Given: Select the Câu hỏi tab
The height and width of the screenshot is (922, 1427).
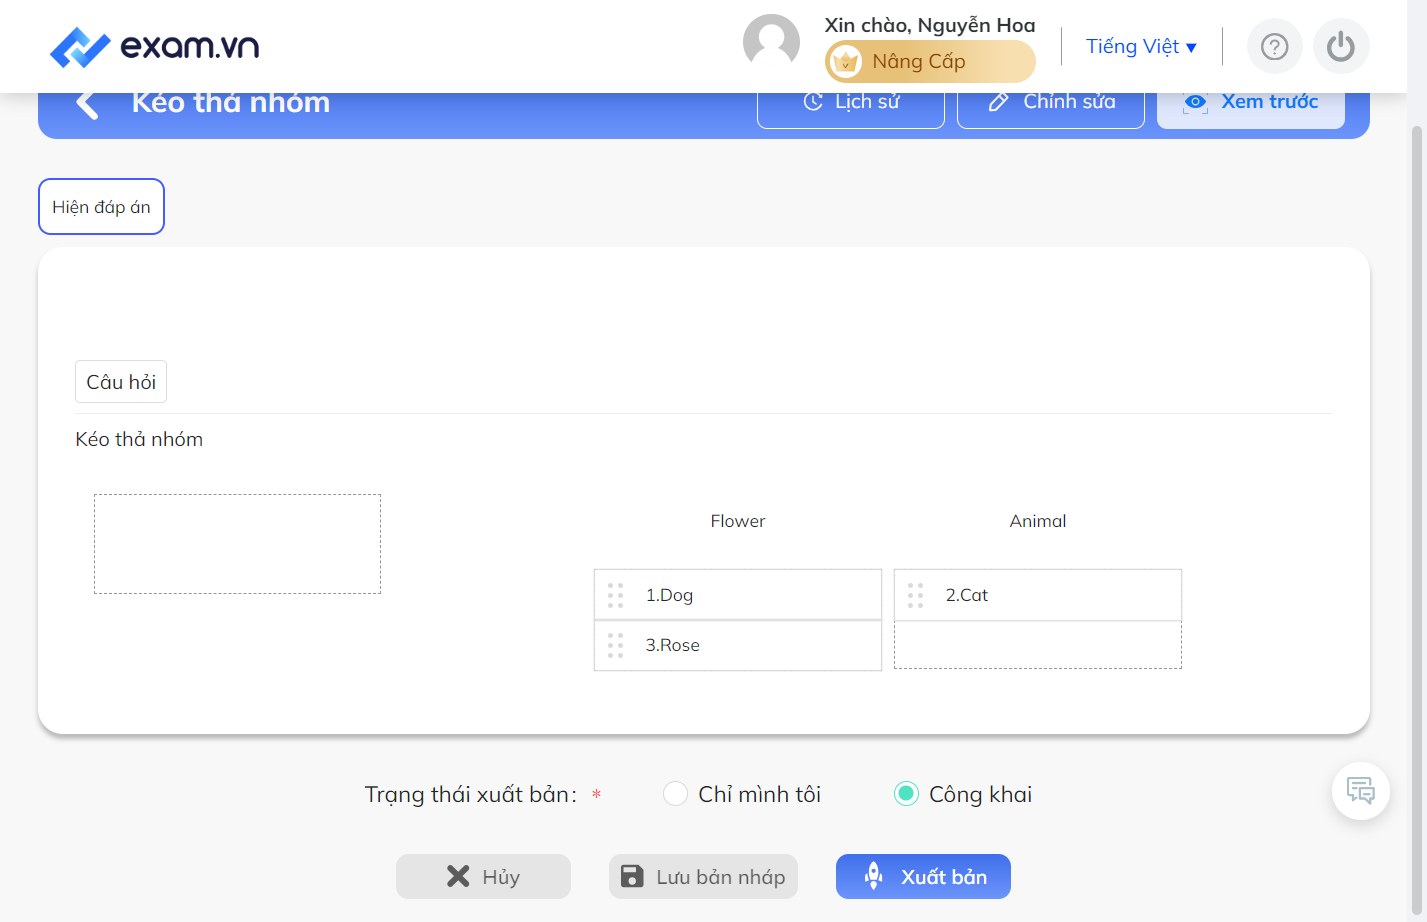Looking at the screenshot, I should (x=121, y=382).
